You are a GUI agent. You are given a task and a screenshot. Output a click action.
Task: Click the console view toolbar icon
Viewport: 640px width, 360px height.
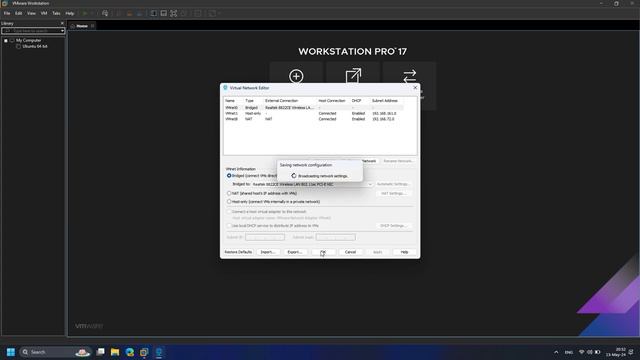(198, 13)
